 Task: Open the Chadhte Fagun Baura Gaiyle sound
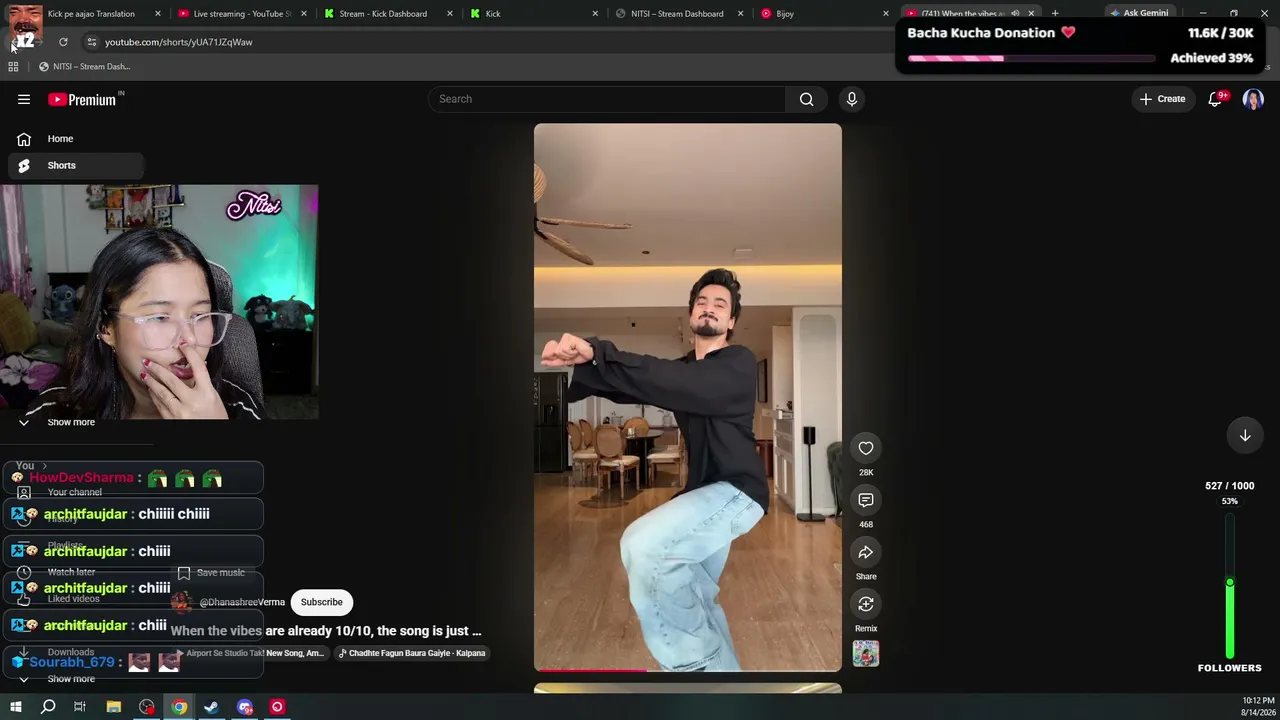click(412, 653)
